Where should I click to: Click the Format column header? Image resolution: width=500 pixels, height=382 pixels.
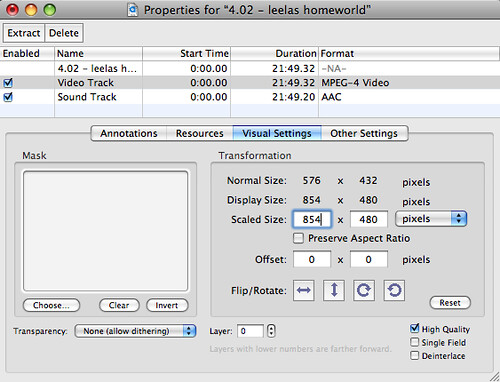point(409,53)
